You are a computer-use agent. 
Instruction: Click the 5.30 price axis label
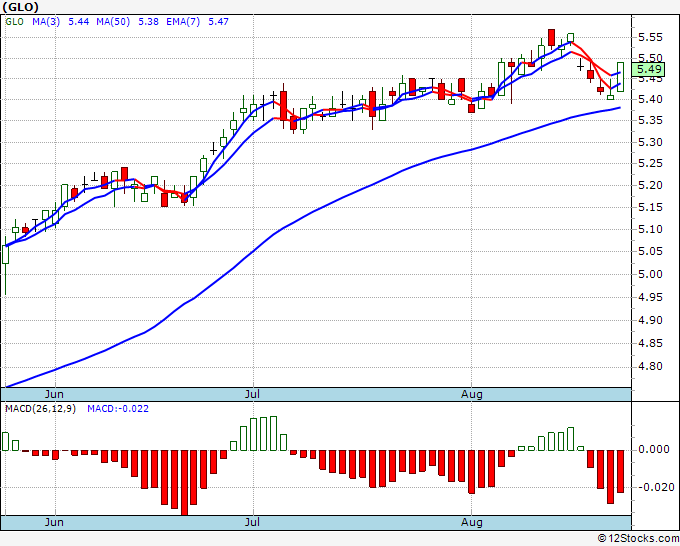coord(651,142)
